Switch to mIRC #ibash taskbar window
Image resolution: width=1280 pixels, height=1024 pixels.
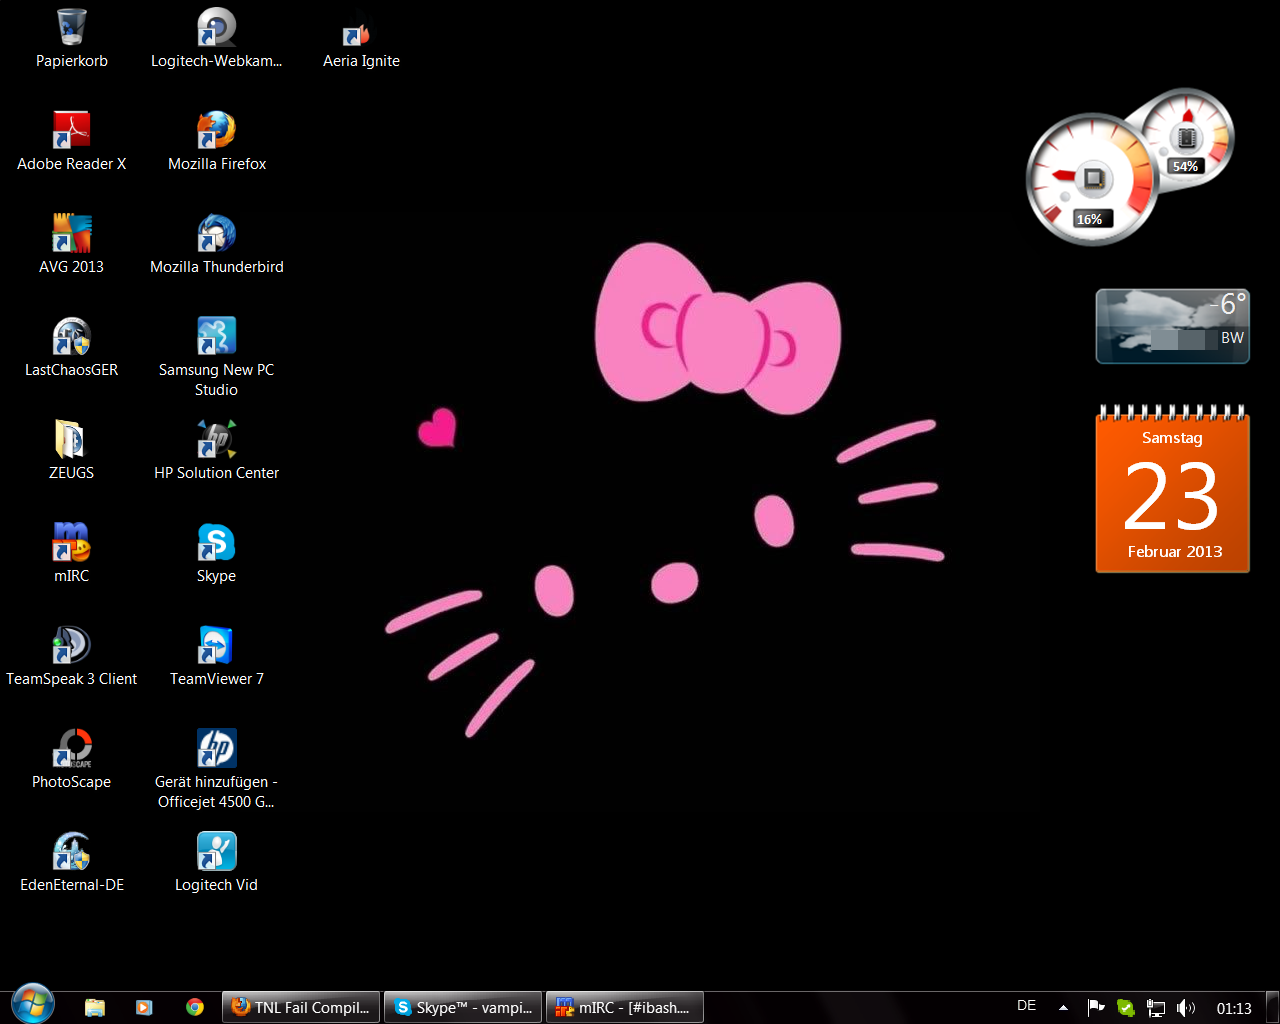pos(625,1007)
